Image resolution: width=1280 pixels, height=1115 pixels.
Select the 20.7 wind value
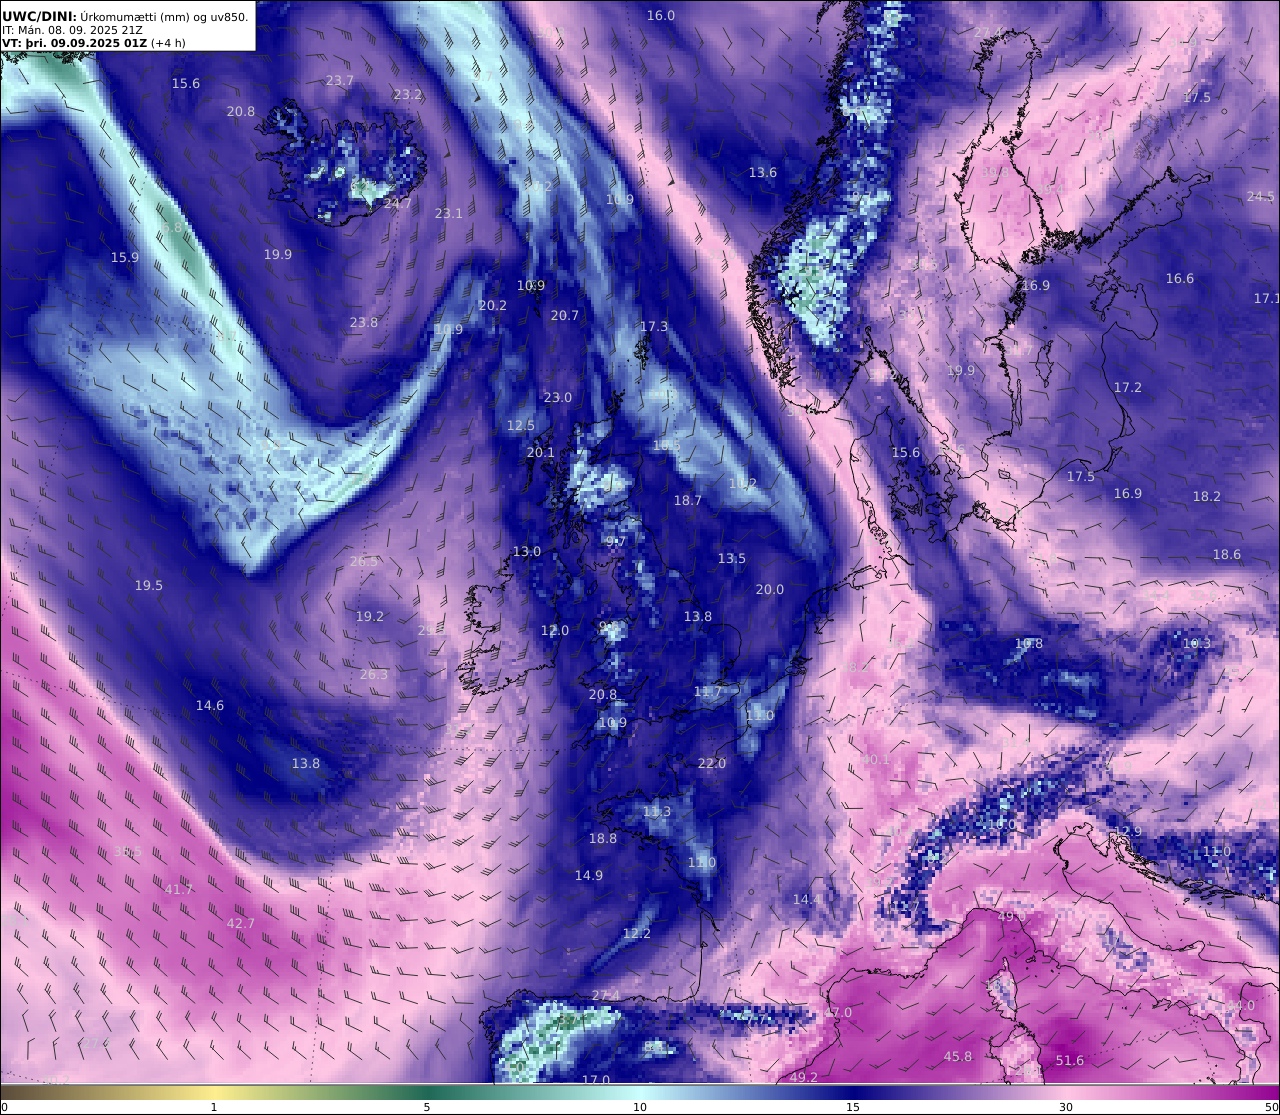click(565, 315)
